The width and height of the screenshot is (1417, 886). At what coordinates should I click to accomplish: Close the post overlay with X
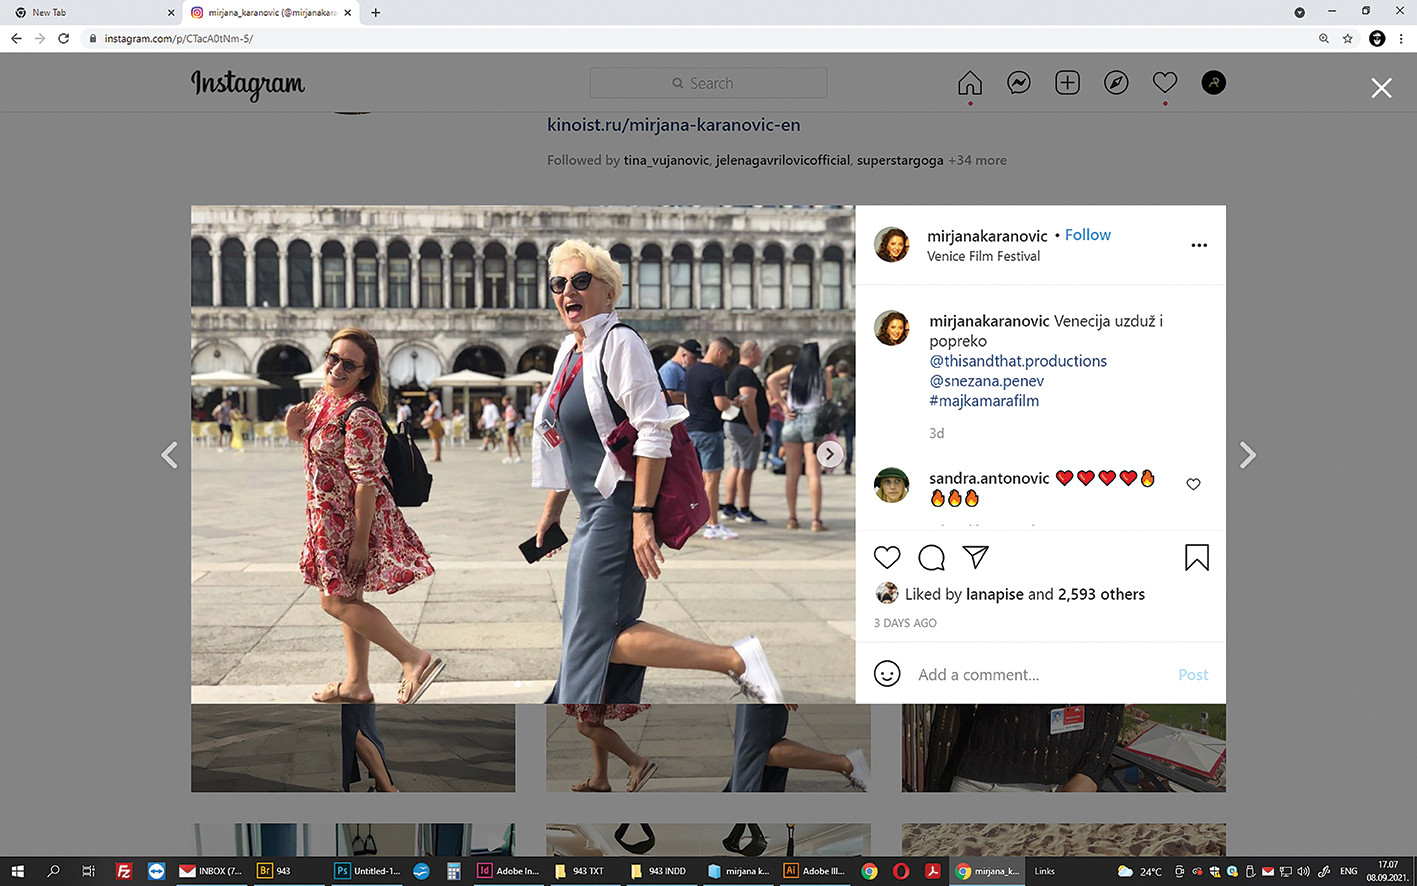point(1381,88)
